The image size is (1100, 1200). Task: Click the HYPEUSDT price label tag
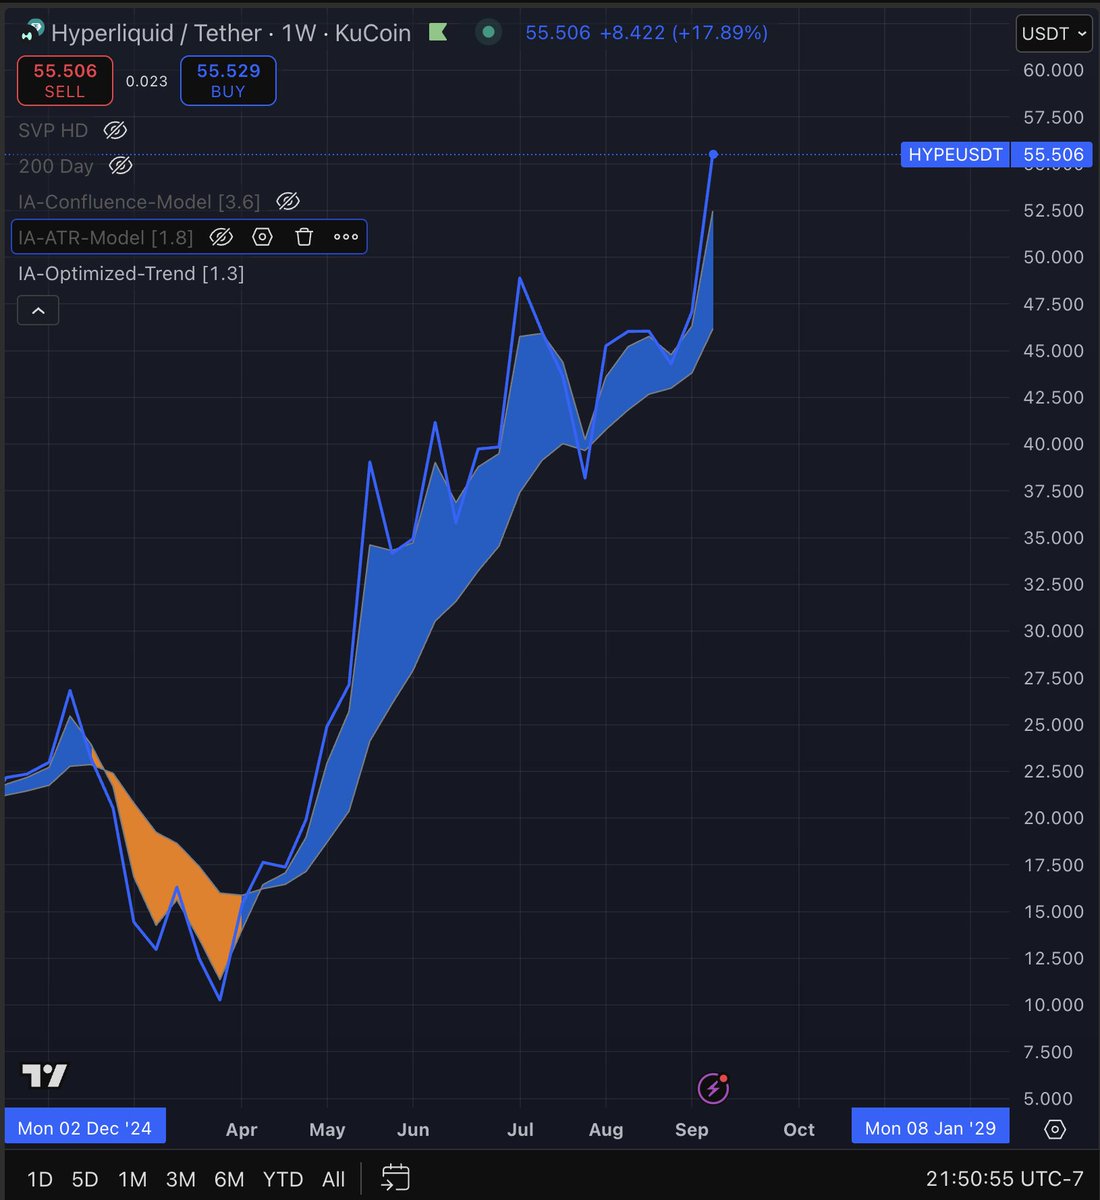pyautogui.click(x=955, y=154)
